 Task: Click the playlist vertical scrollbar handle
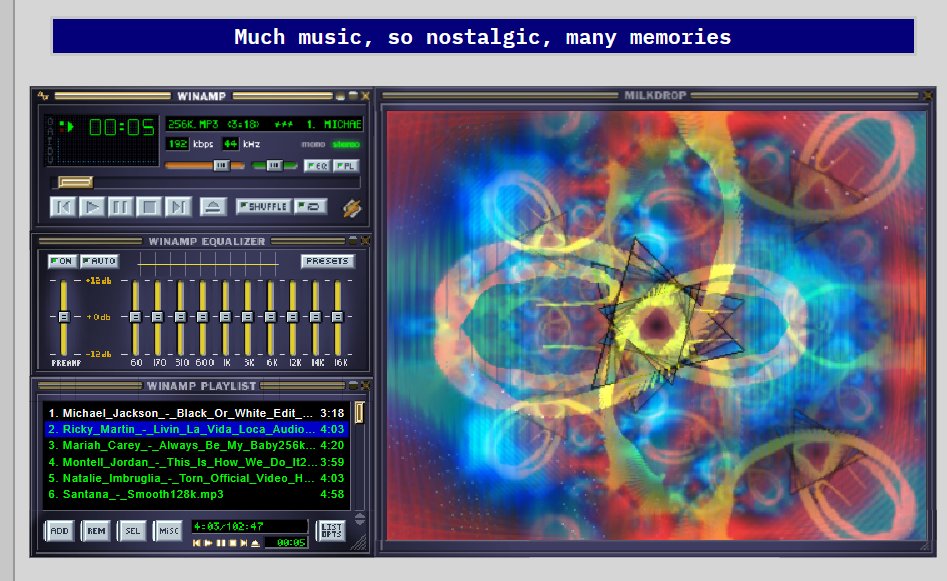coord(359,413)
